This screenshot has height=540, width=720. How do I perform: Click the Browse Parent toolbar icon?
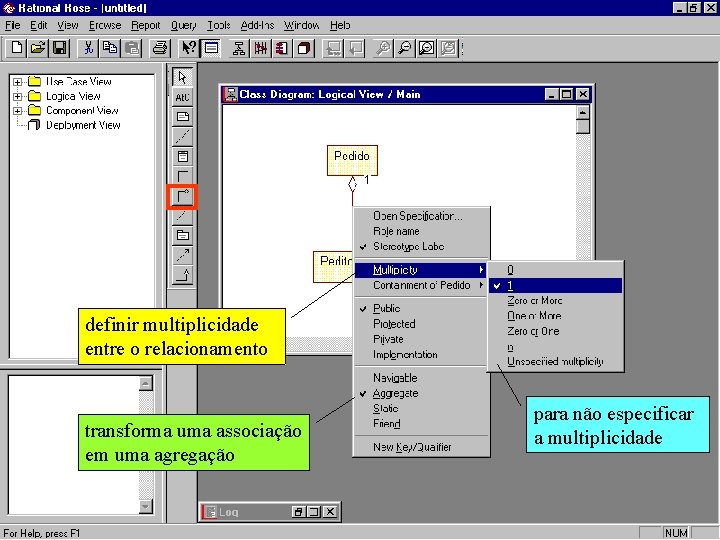[333, 48]
